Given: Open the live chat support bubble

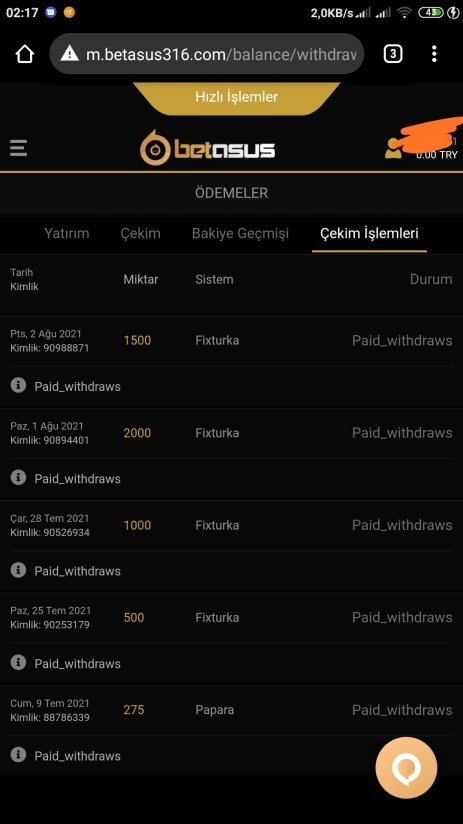Looking at the screenshot, I should 406,768.
